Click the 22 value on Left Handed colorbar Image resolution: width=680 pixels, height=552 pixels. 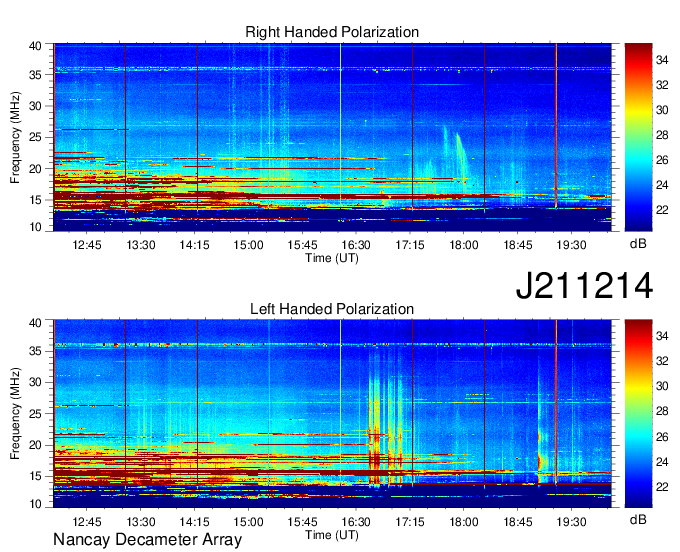662,487
